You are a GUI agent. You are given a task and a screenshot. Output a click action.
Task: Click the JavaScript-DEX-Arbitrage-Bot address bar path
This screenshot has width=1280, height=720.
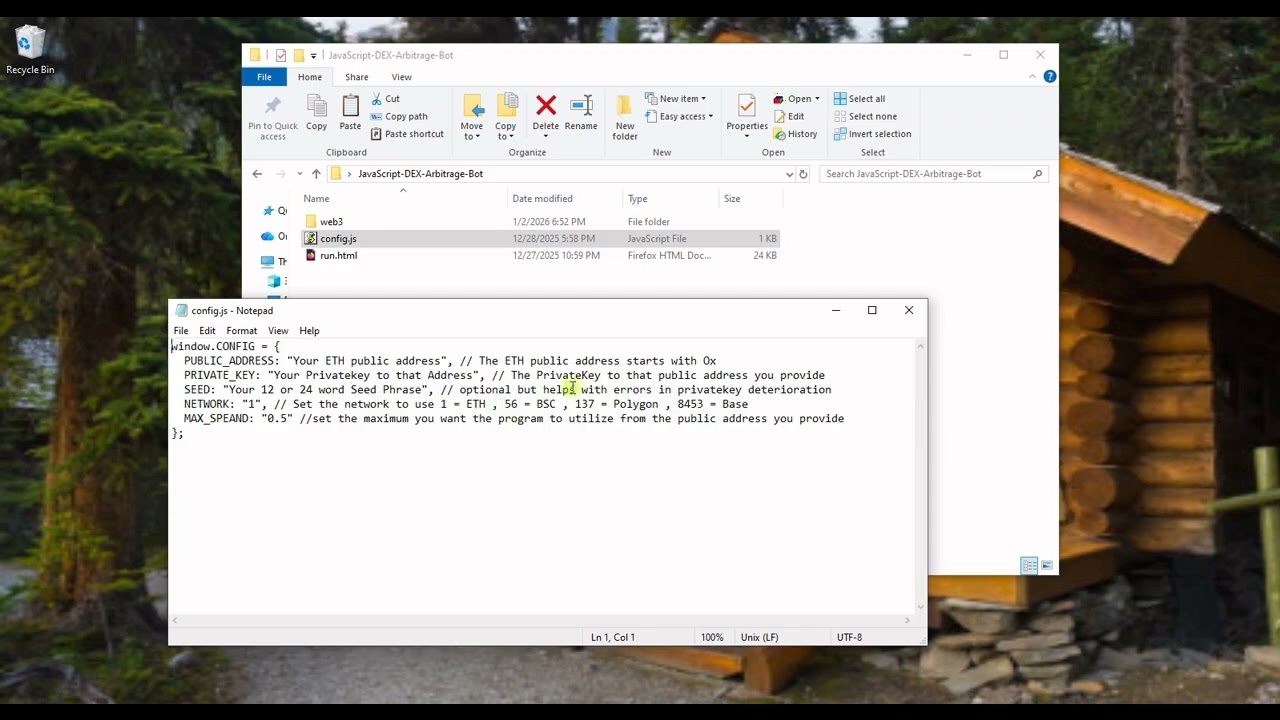point(420,174)
